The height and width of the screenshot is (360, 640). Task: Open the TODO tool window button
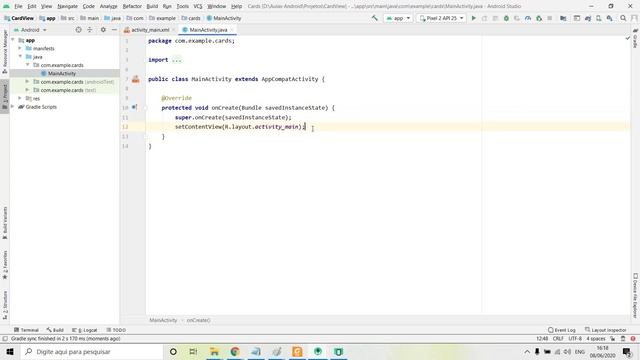point(116,330)
